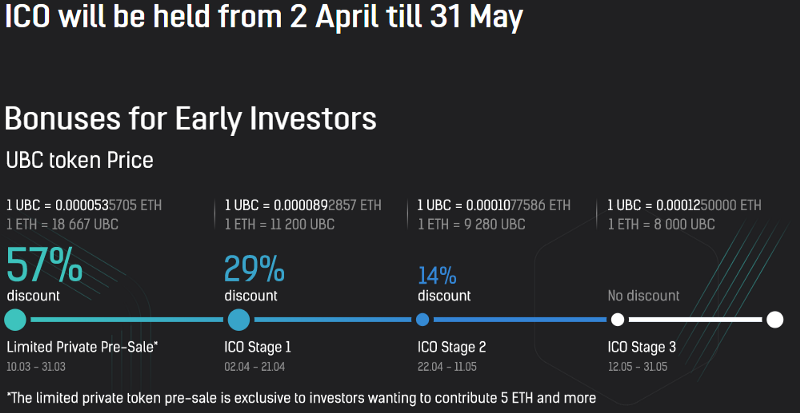Click the No discount label
This screenshot has width=800, height=413.
click(643, 296)
